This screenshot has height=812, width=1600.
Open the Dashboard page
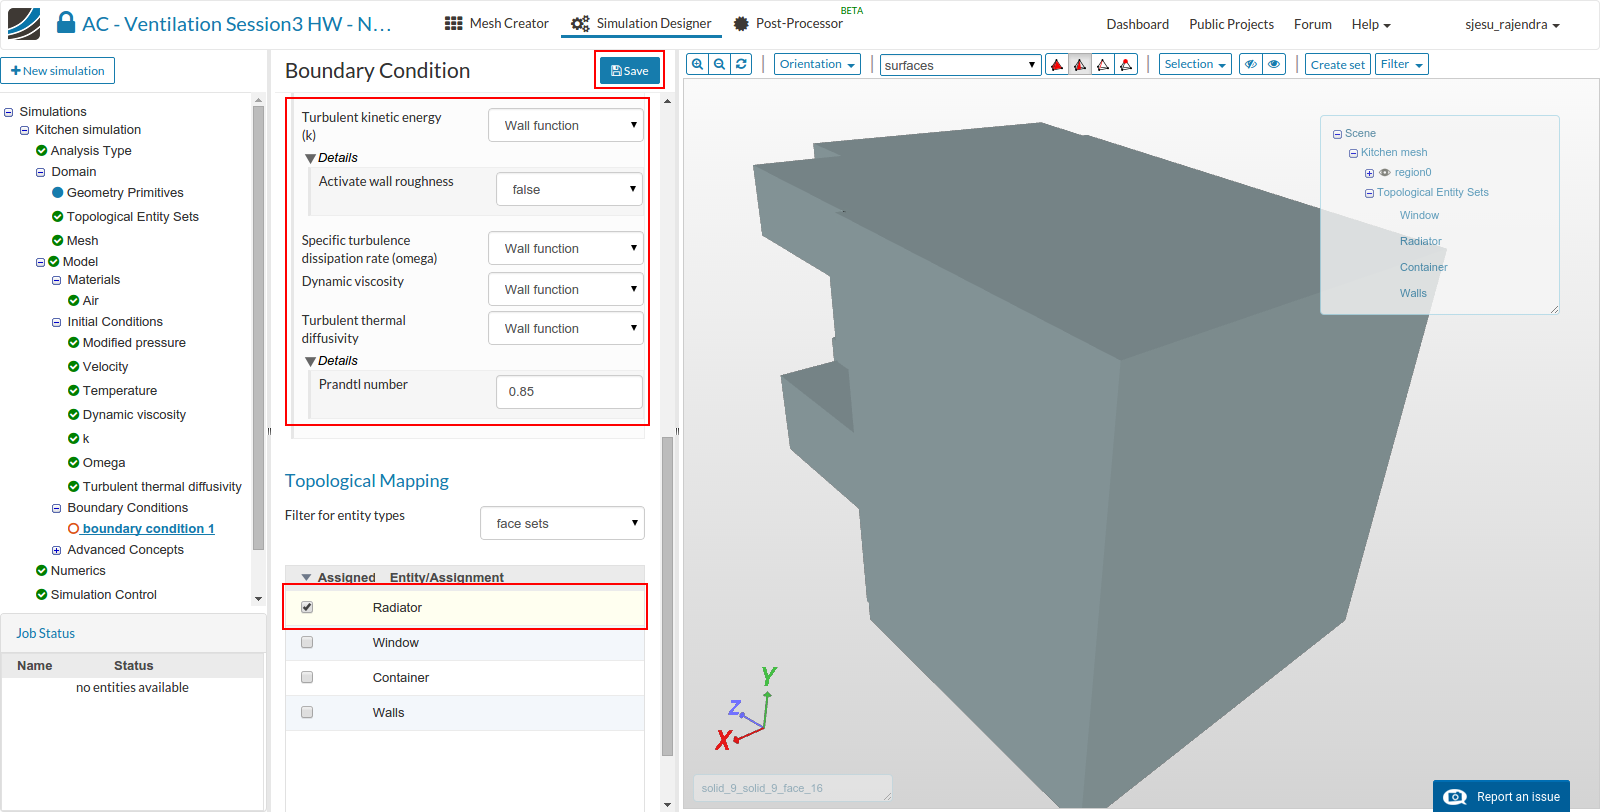[1138, 24]
